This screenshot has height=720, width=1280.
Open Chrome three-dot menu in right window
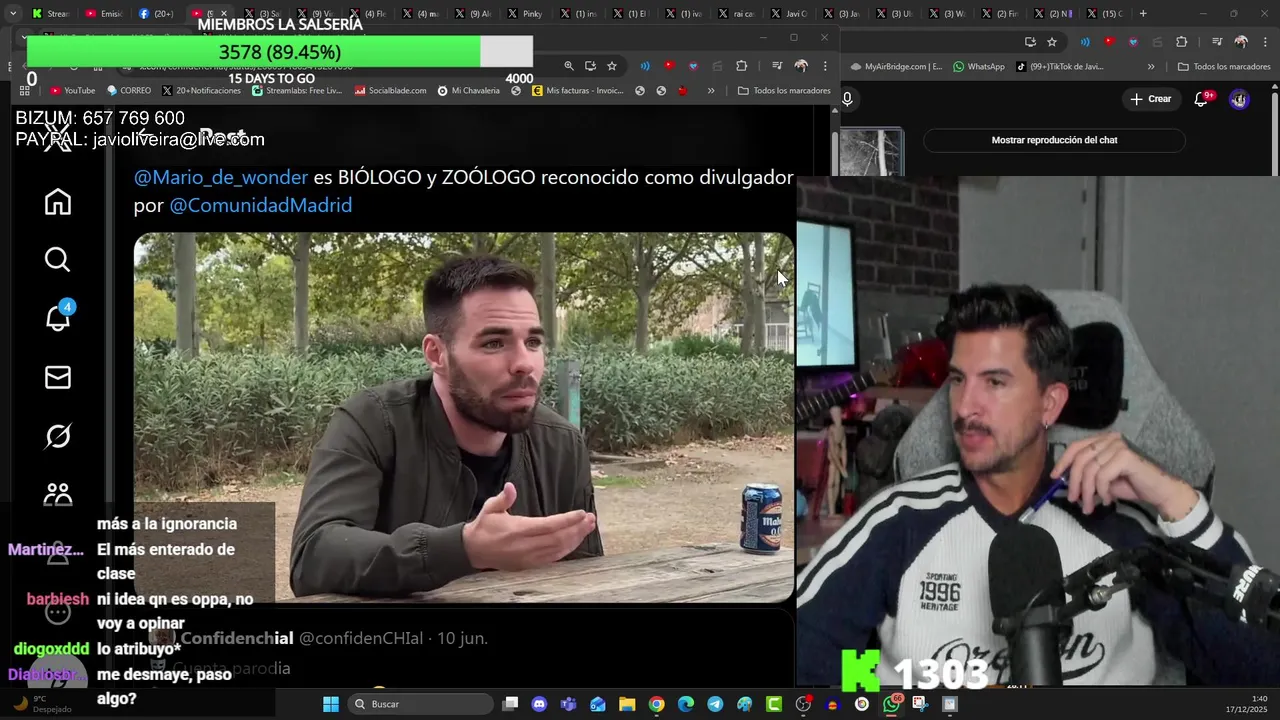(x=1265, y=42)
